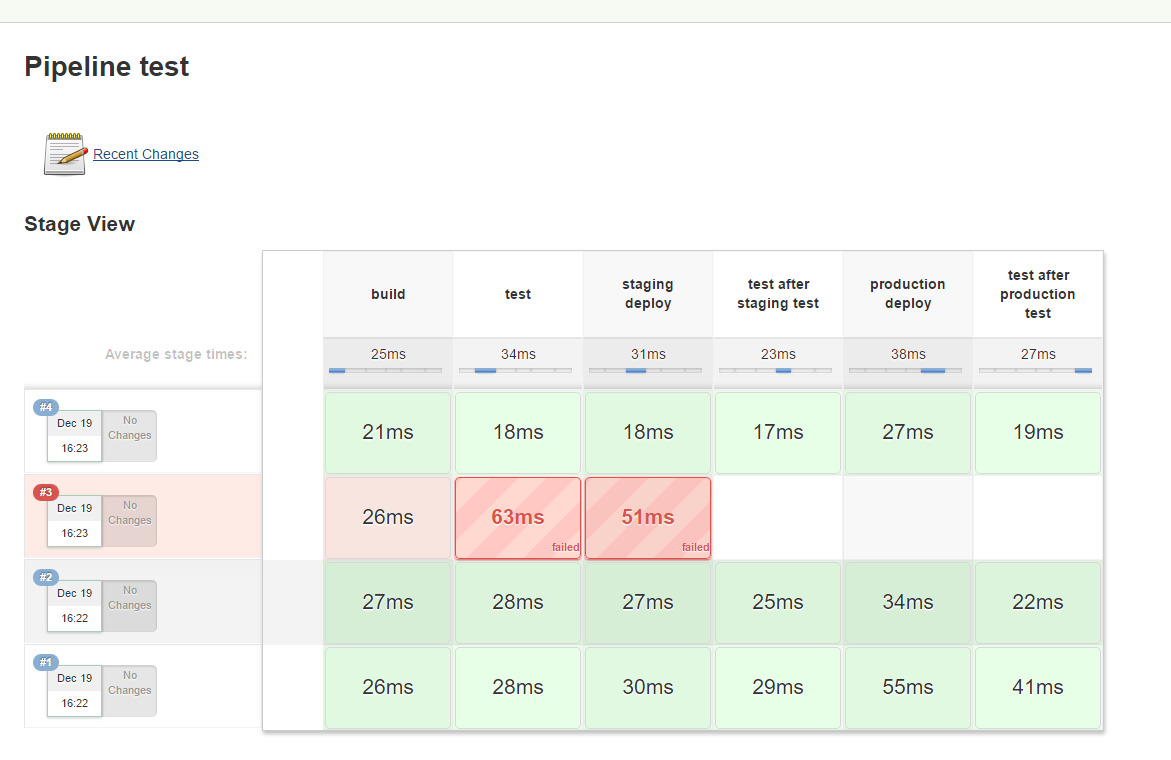Image resolution: width=1171 pixels, height=760 pixels.
Task: Open the 55ms production deploy cell
Action: coord(908,688)
